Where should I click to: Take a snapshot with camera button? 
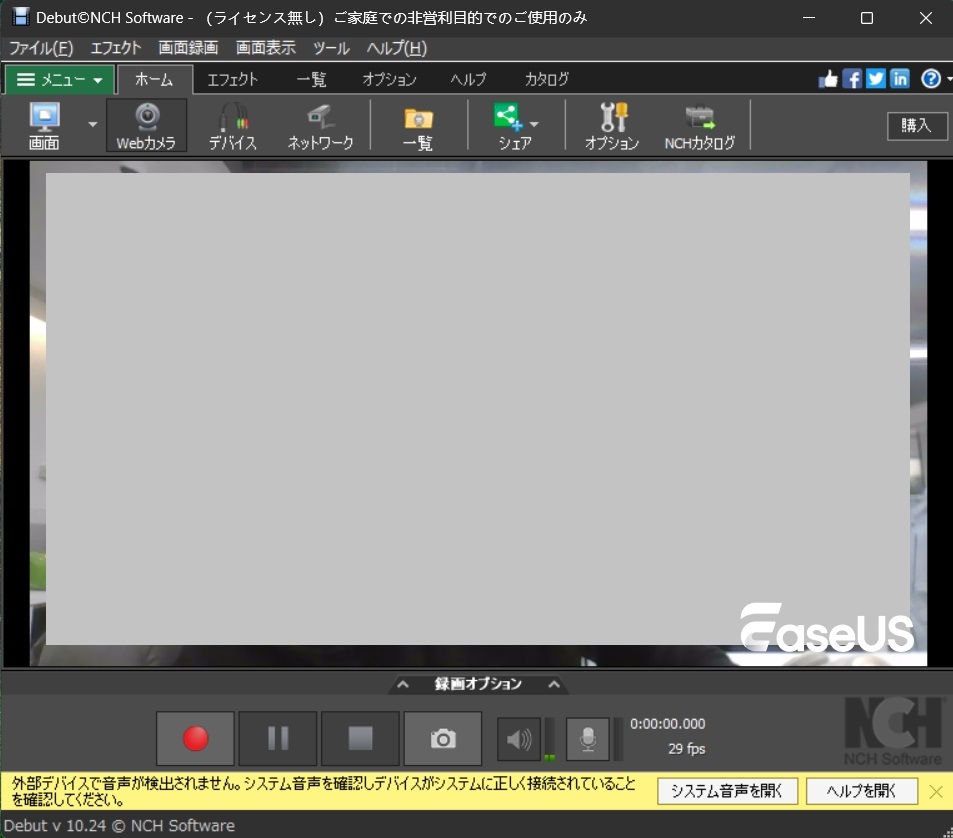[443, 739]
